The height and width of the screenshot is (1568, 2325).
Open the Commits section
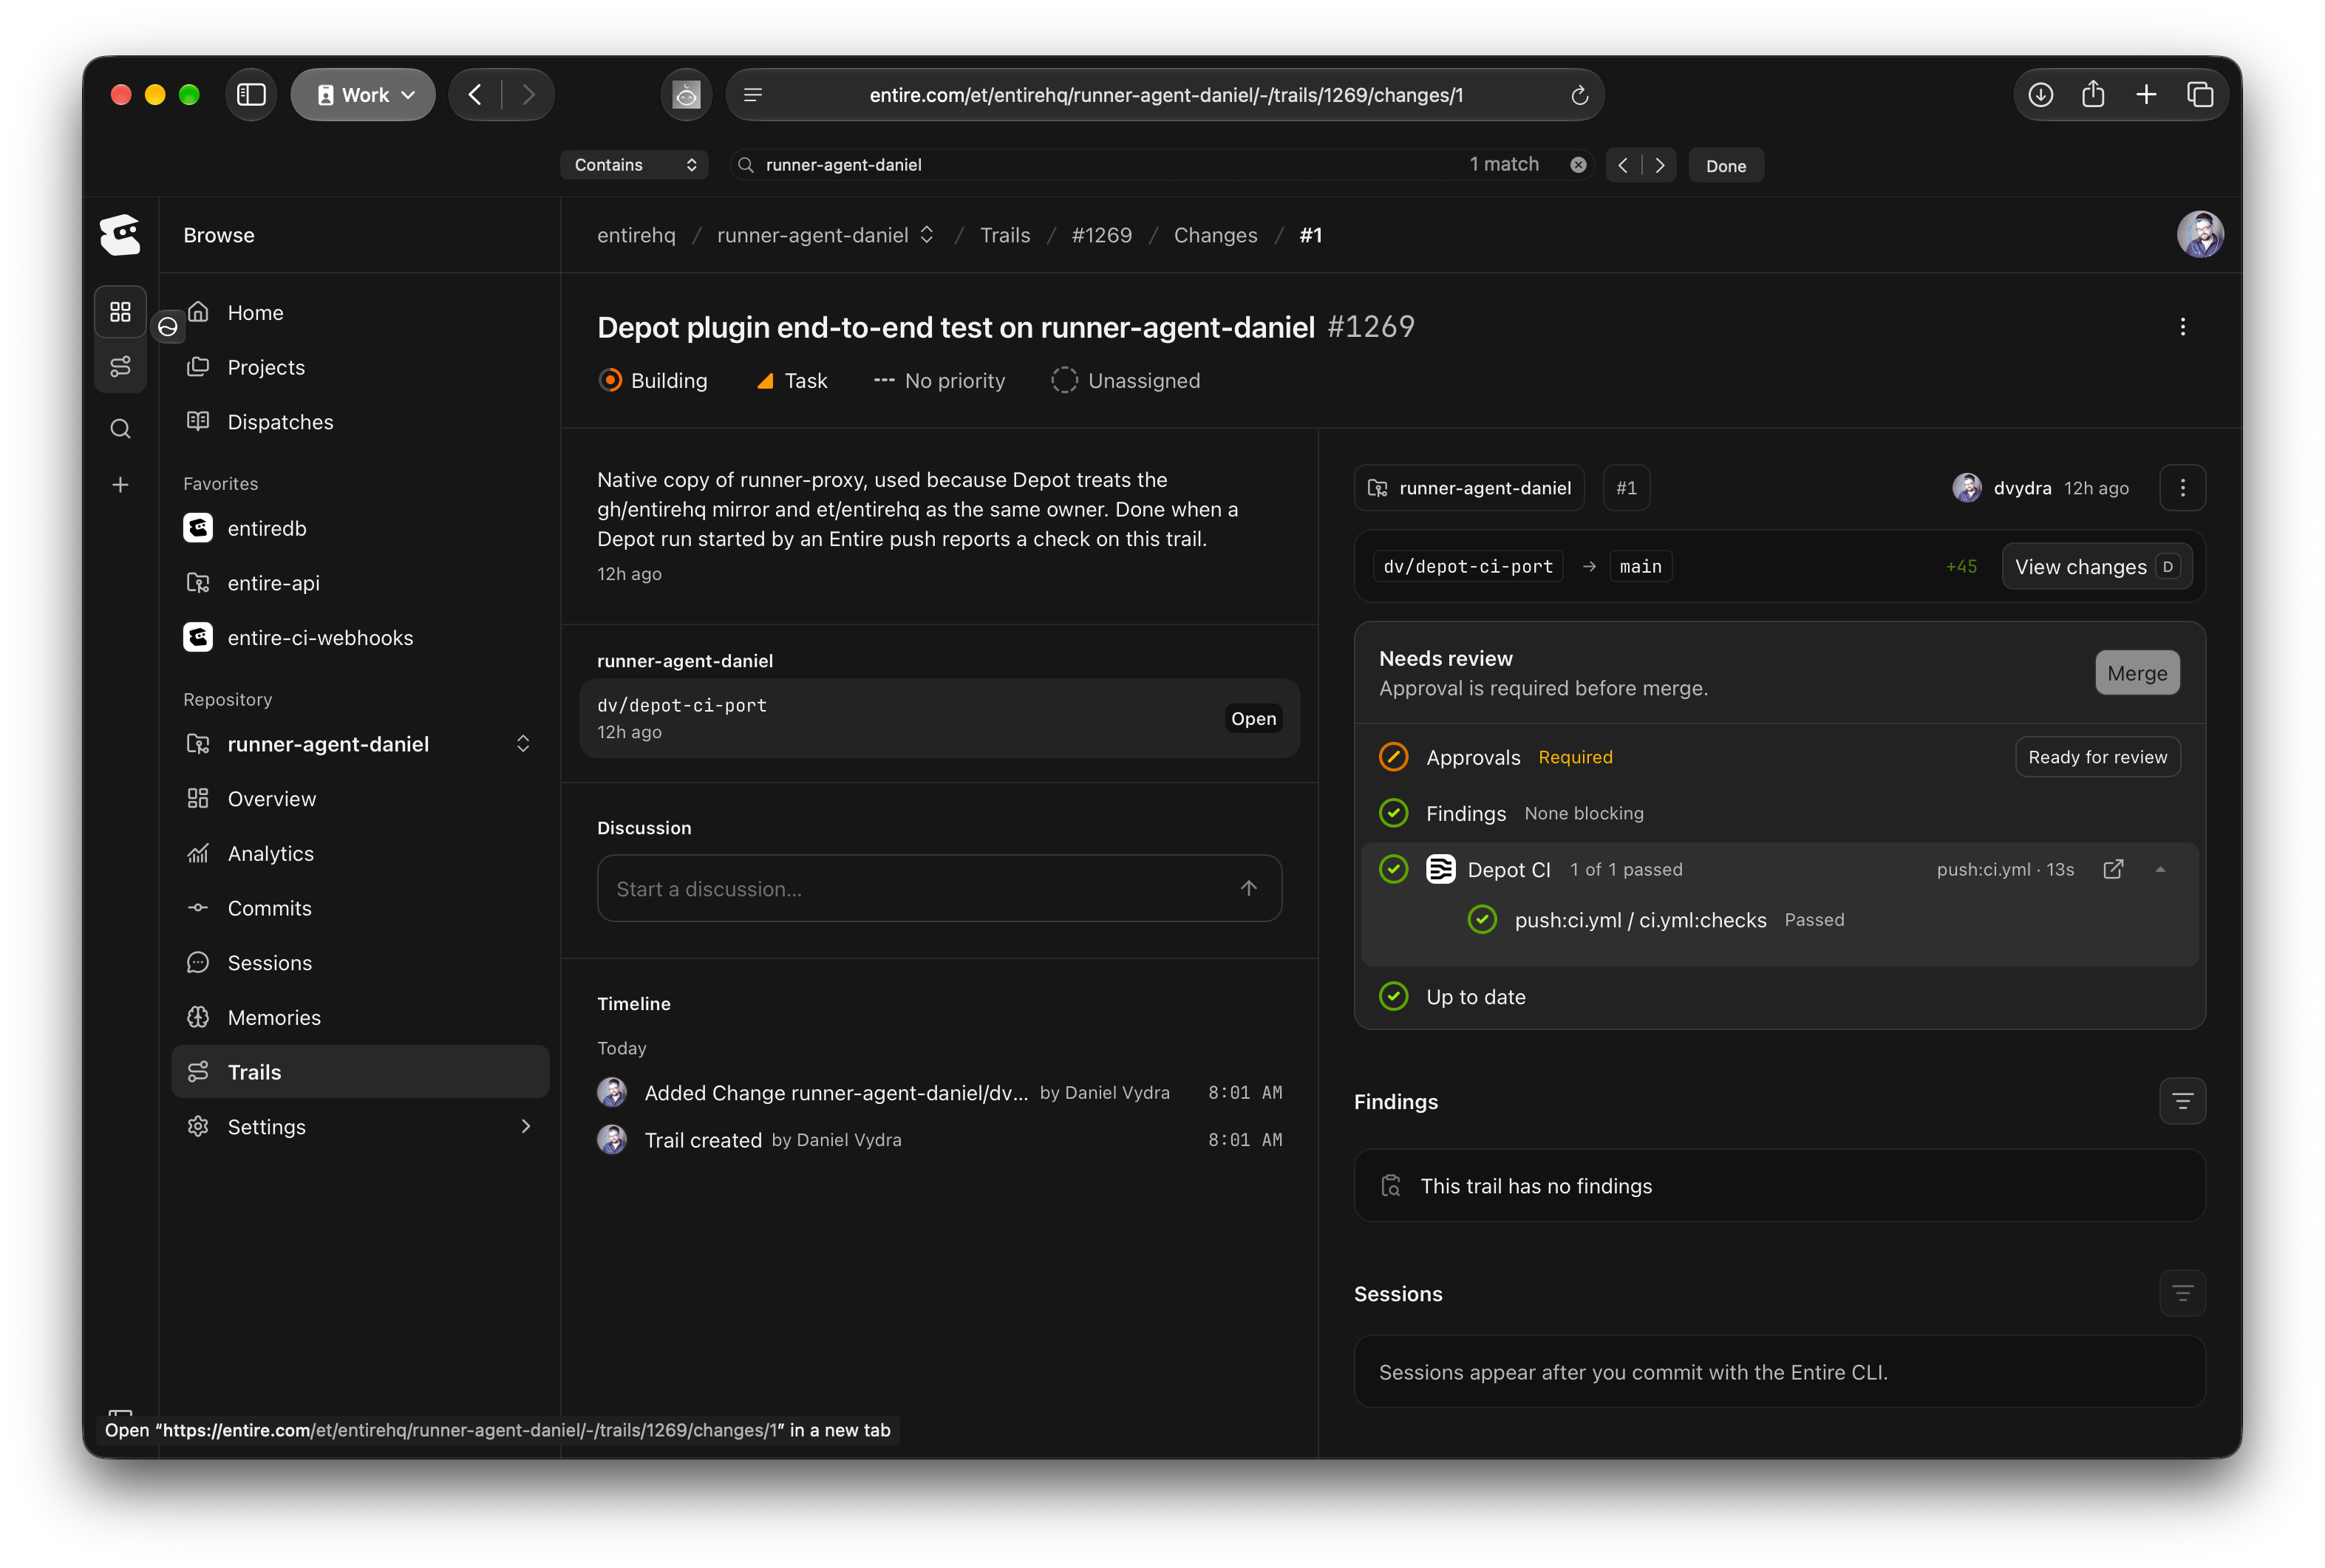click(360, 908)
